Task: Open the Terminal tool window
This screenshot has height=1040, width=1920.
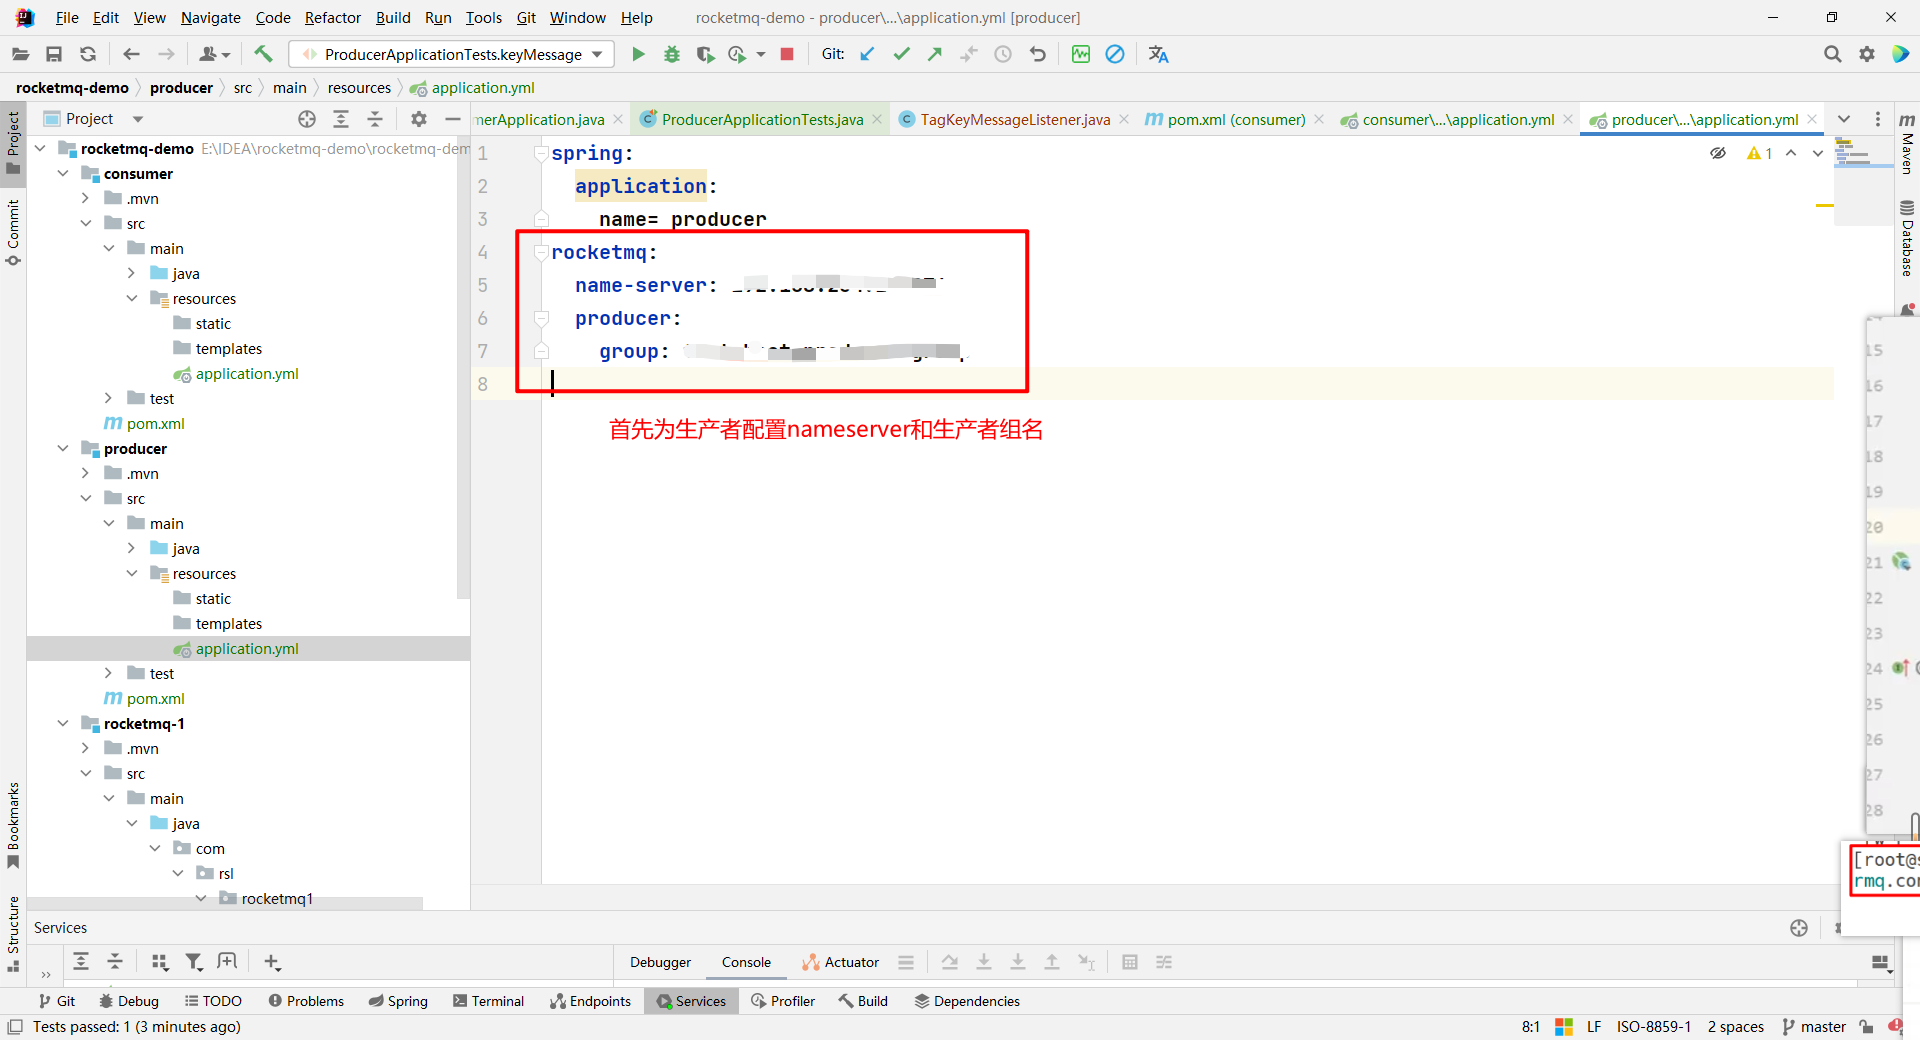Action: click(488, 1001)
